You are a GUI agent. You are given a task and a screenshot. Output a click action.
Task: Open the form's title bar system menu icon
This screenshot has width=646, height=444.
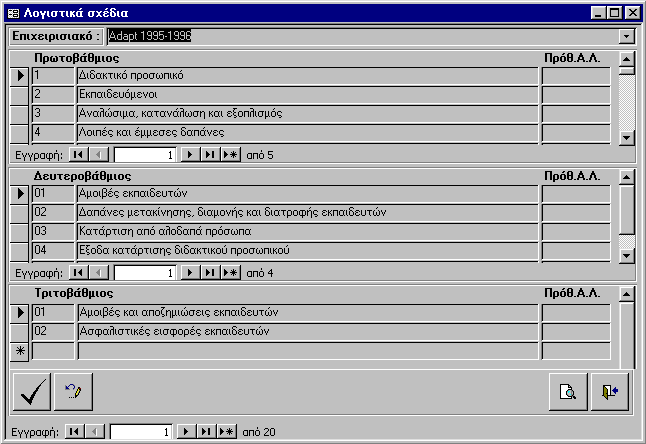[x=12, y=11]
